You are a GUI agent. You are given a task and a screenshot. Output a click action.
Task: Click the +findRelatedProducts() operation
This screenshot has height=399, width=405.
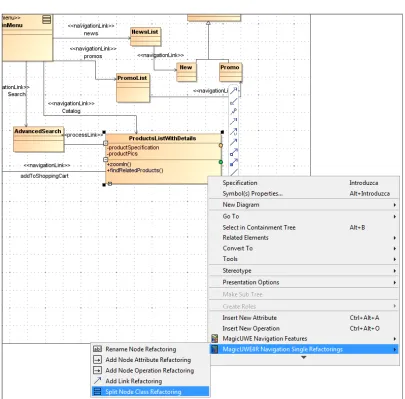pos(135,170)
